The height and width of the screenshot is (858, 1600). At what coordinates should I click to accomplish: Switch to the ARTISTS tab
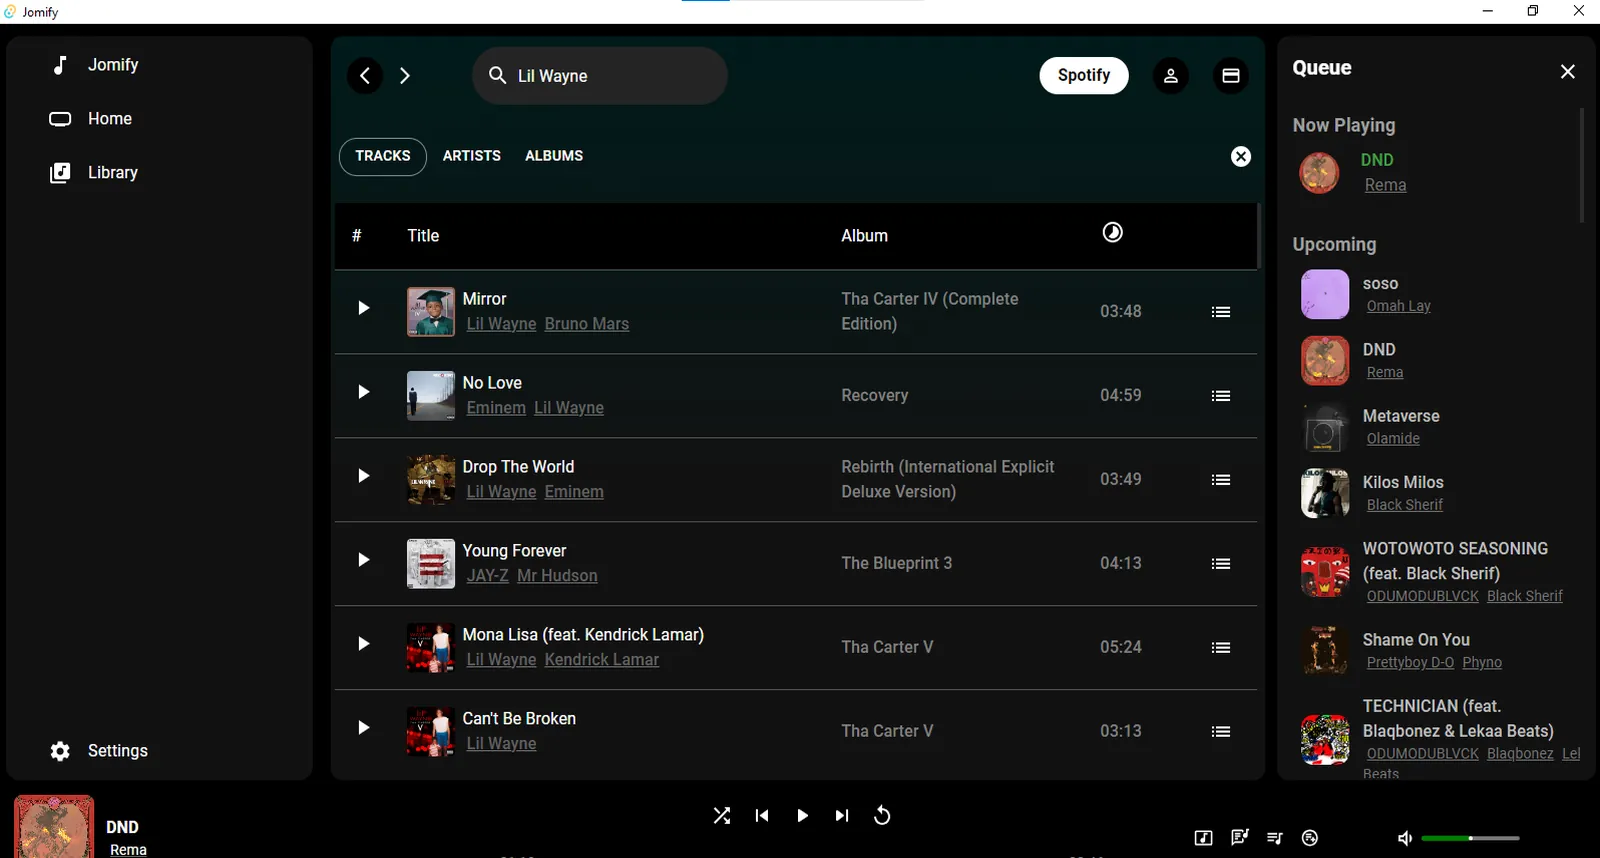tap(472, 156)
